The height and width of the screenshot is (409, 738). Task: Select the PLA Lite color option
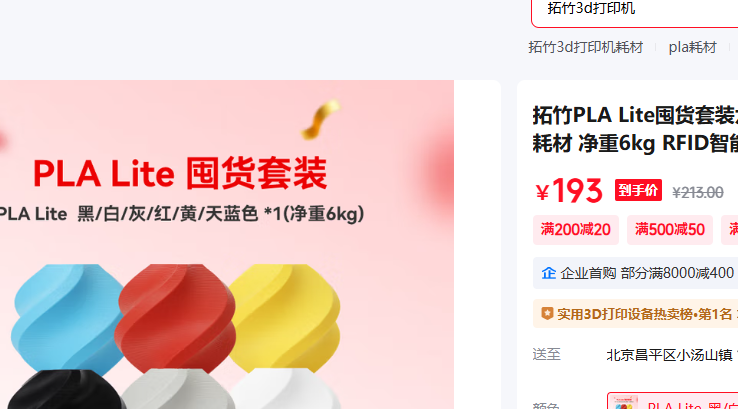tap(673, 401)
